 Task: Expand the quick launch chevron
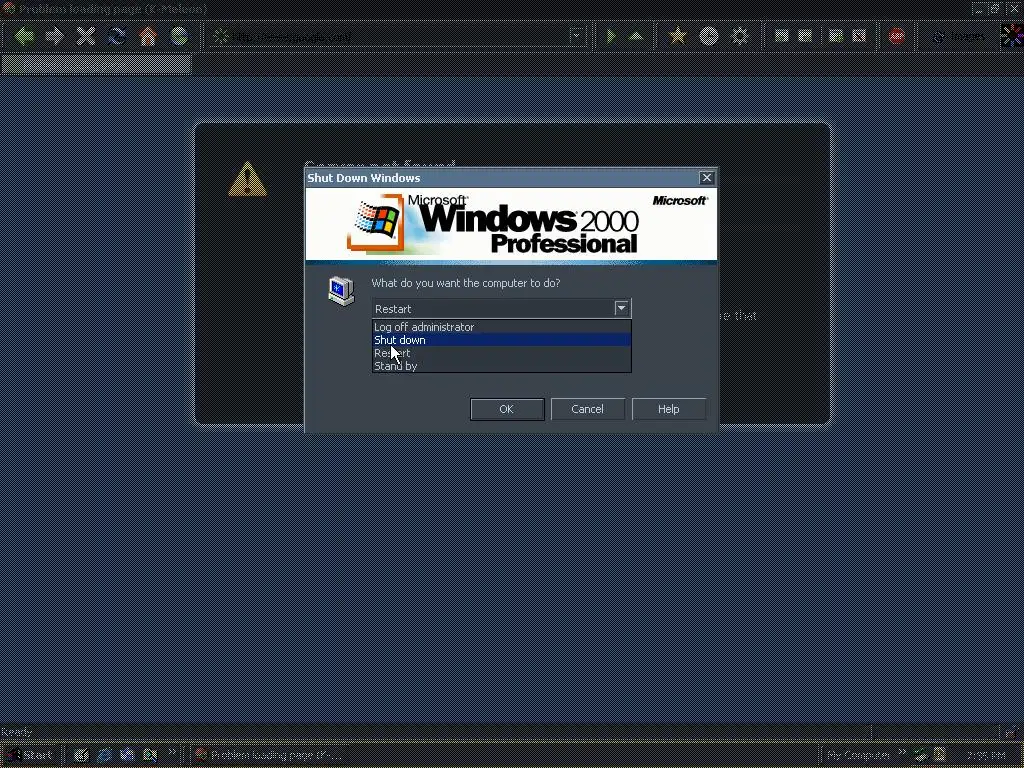click(x=172, y=752)
